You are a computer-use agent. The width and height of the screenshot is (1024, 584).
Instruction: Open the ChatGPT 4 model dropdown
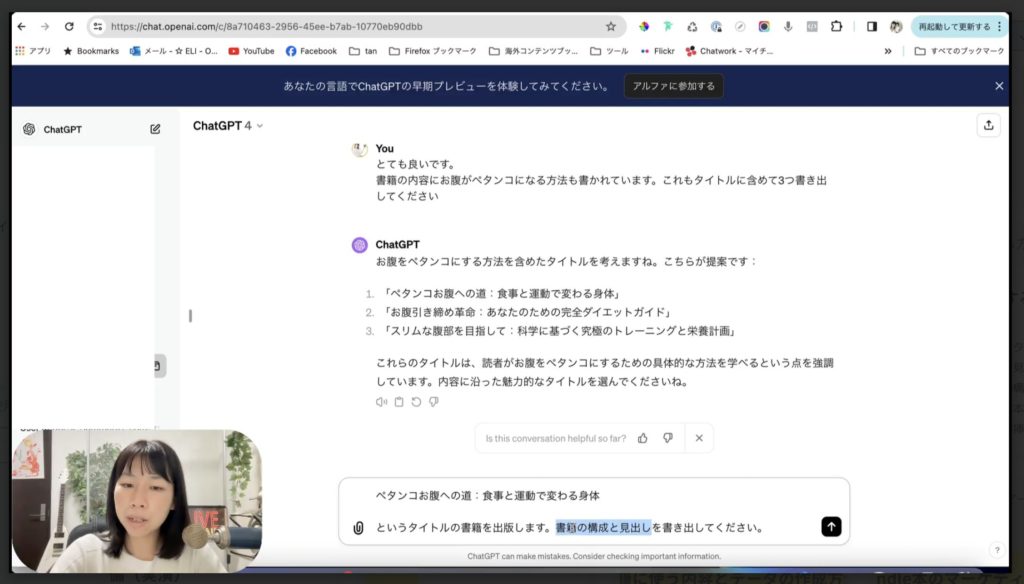[x=228, y=126]
